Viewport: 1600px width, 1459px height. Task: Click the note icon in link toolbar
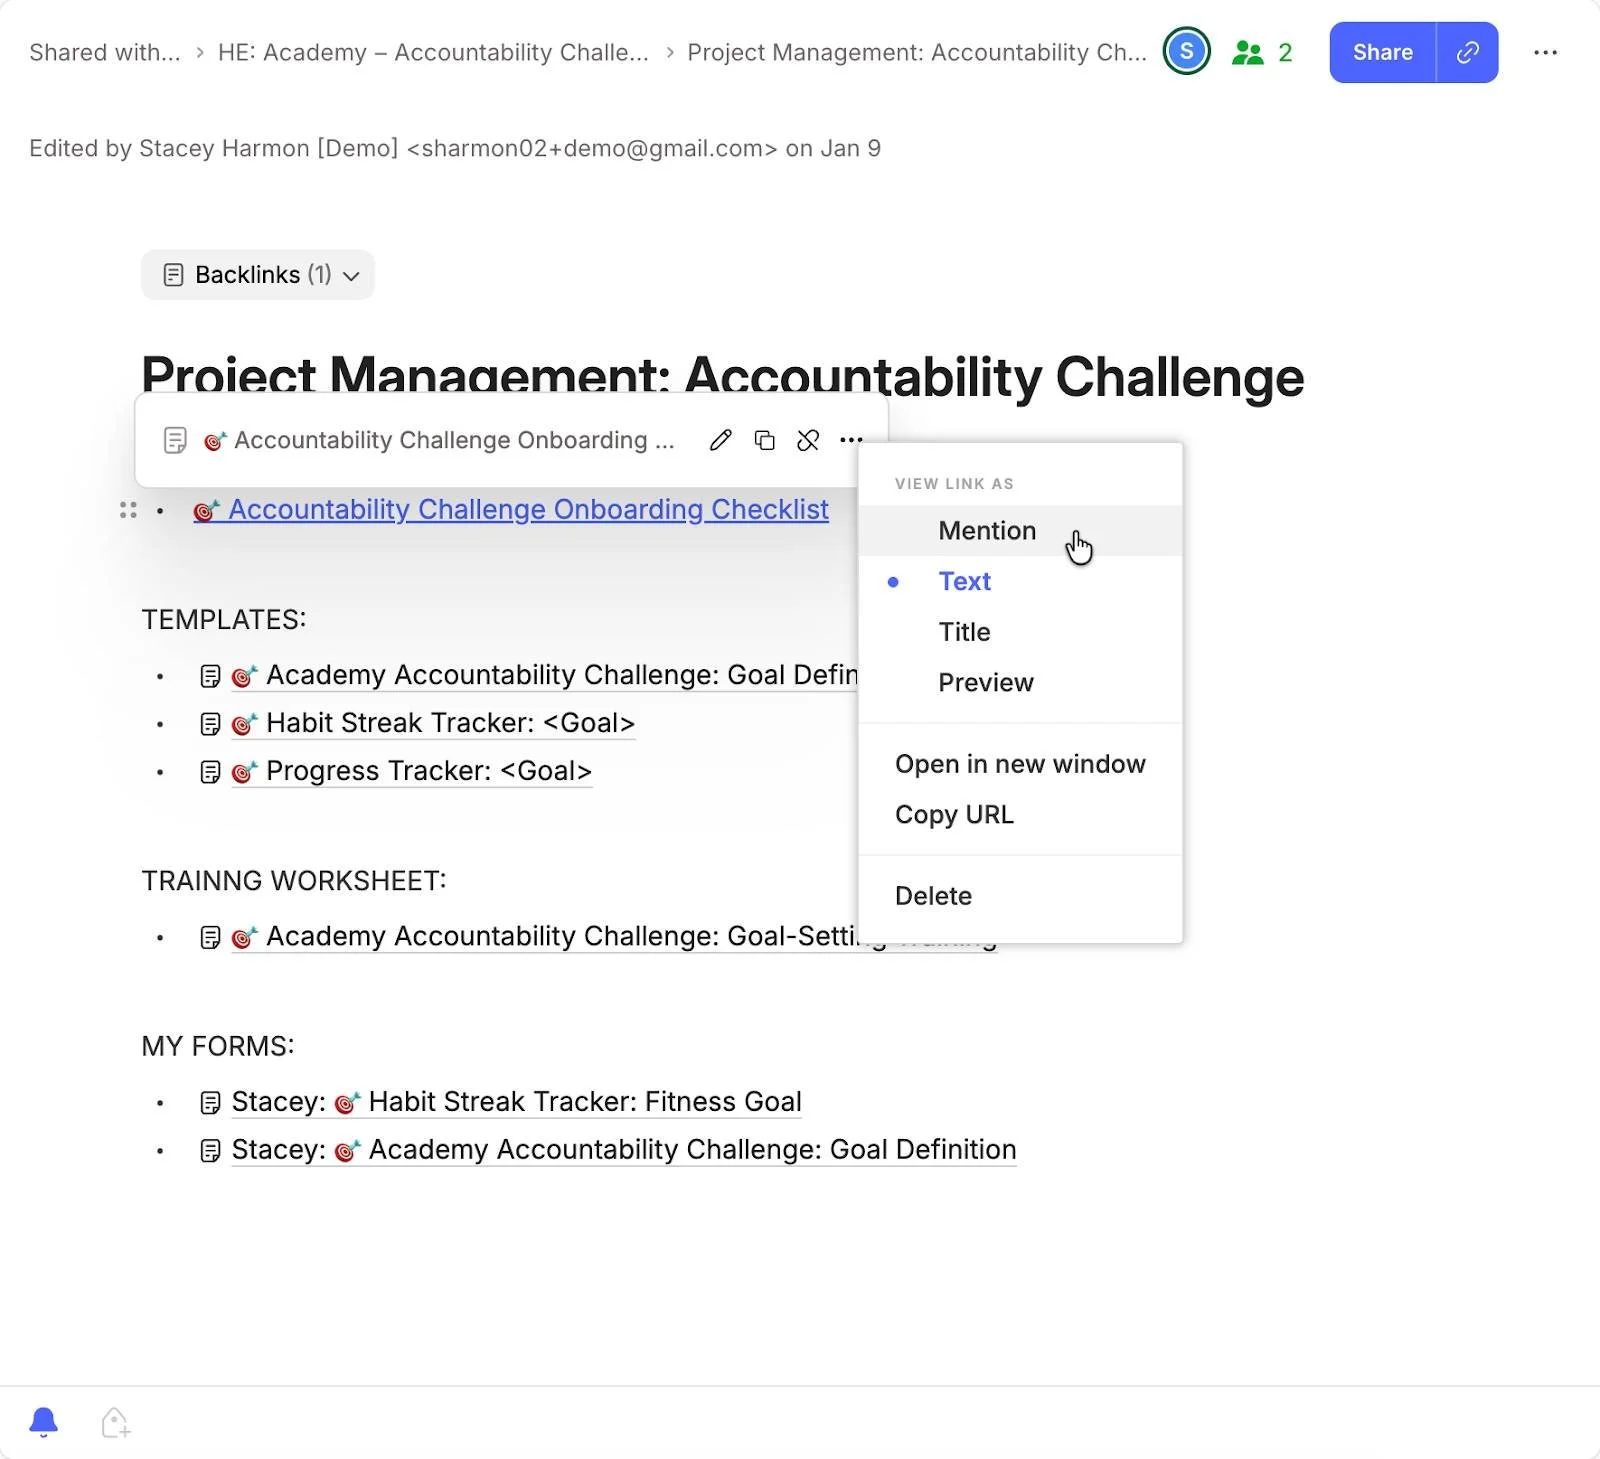point(175,440)
